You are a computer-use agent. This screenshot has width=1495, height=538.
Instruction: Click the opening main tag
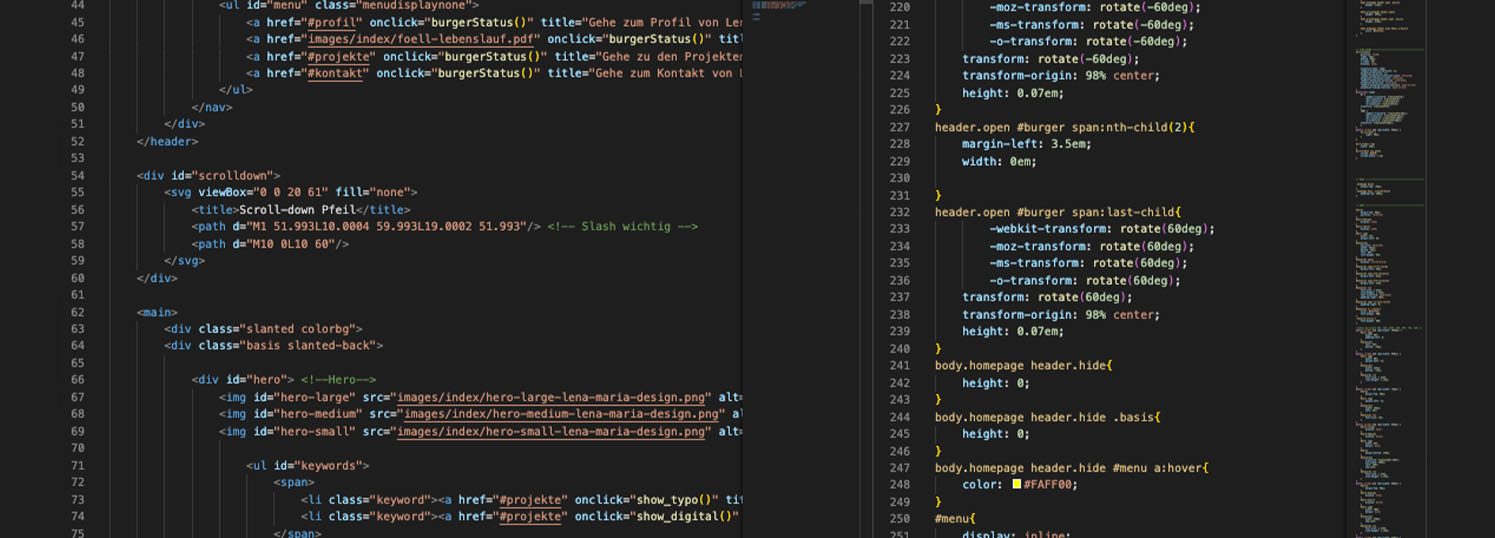(x=157, y=312)
